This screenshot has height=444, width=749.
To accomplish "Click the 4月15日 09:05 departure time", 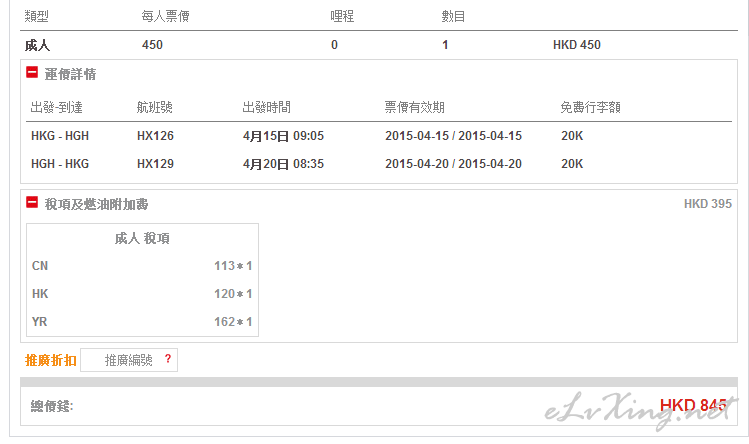I will (x=283, y=136).
